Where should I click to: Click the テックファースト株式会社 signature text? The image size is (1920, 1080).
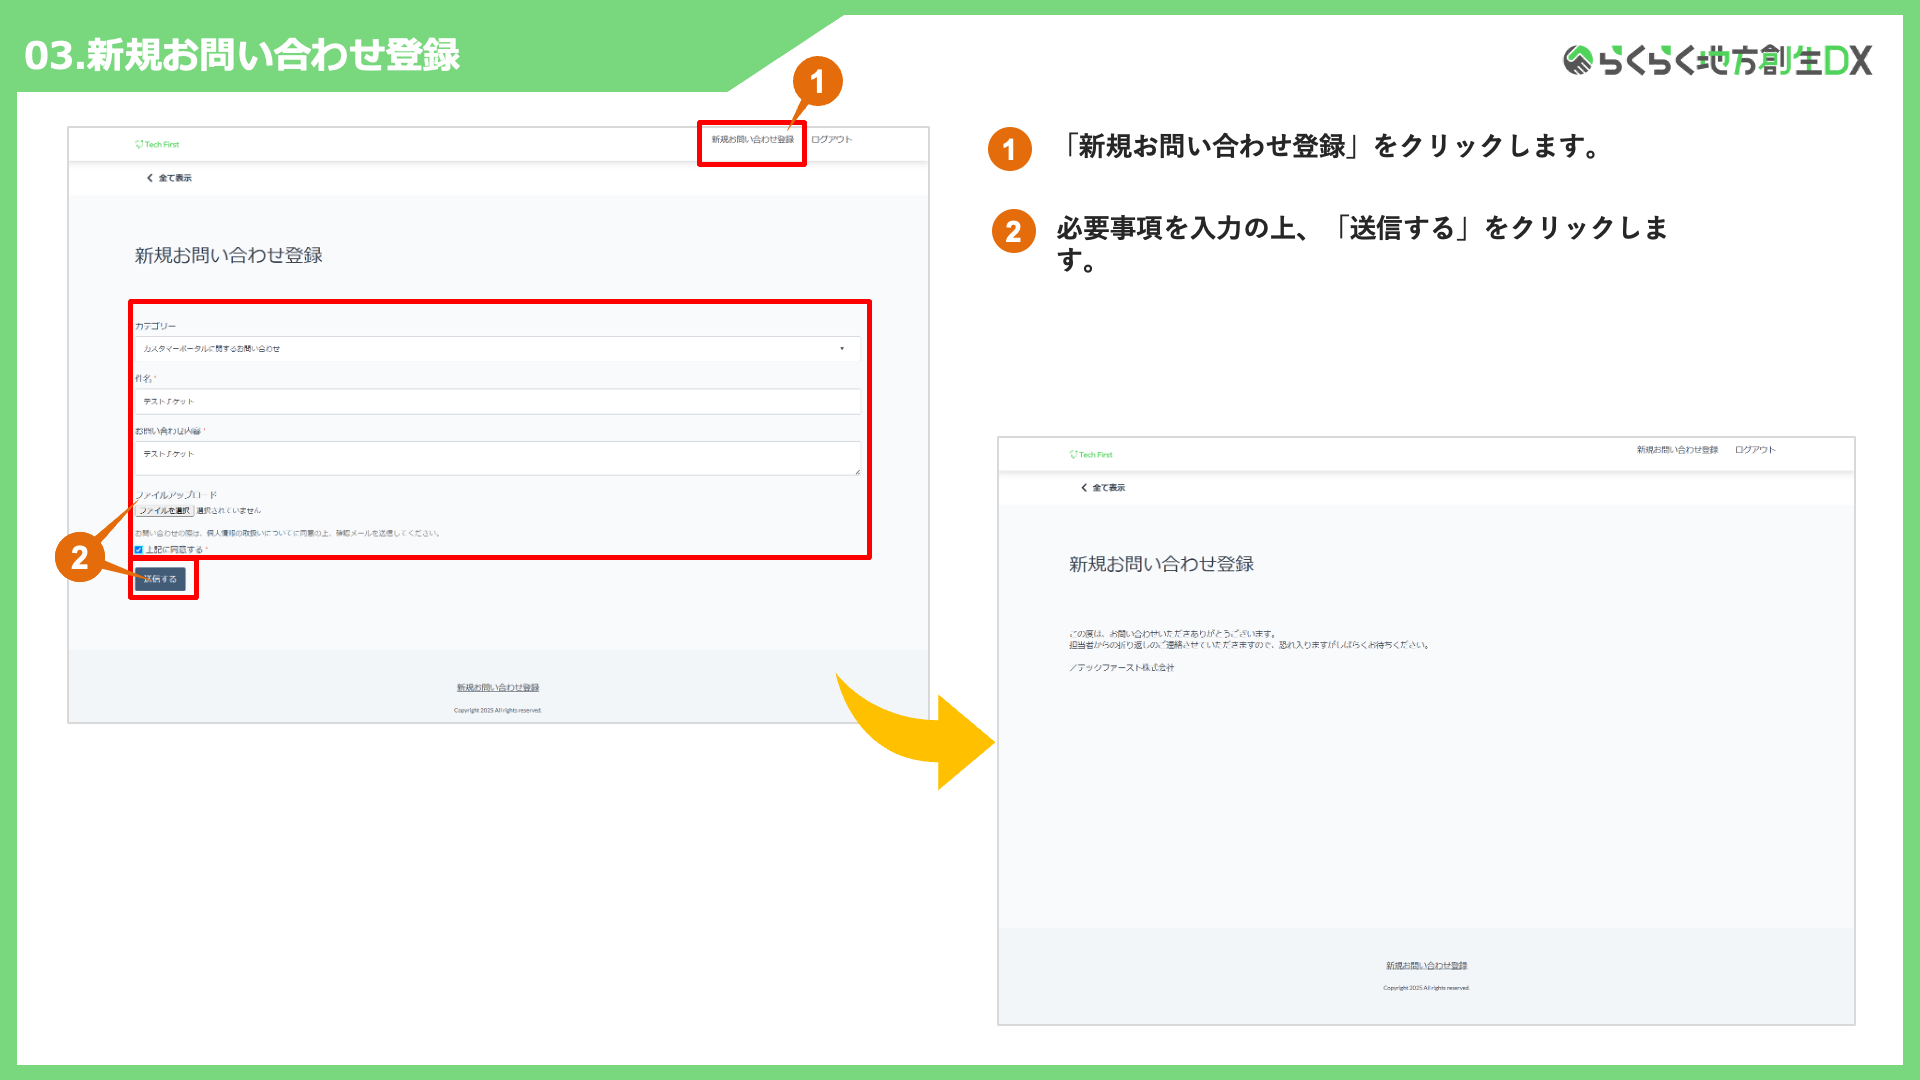1121,668
